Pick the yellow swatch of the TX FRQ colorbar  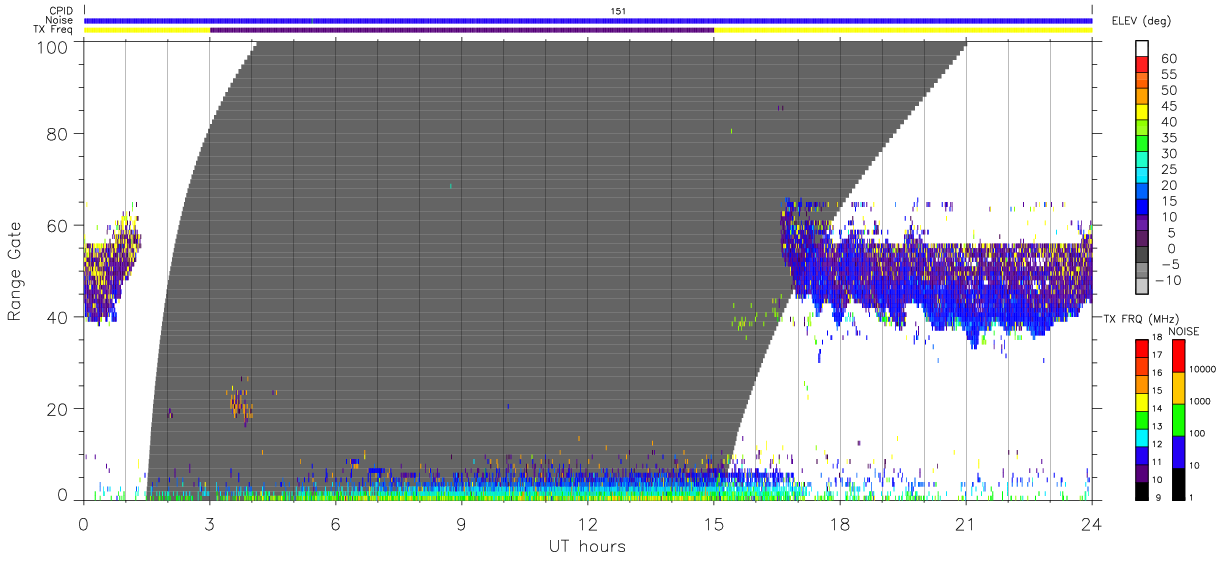1142,402
